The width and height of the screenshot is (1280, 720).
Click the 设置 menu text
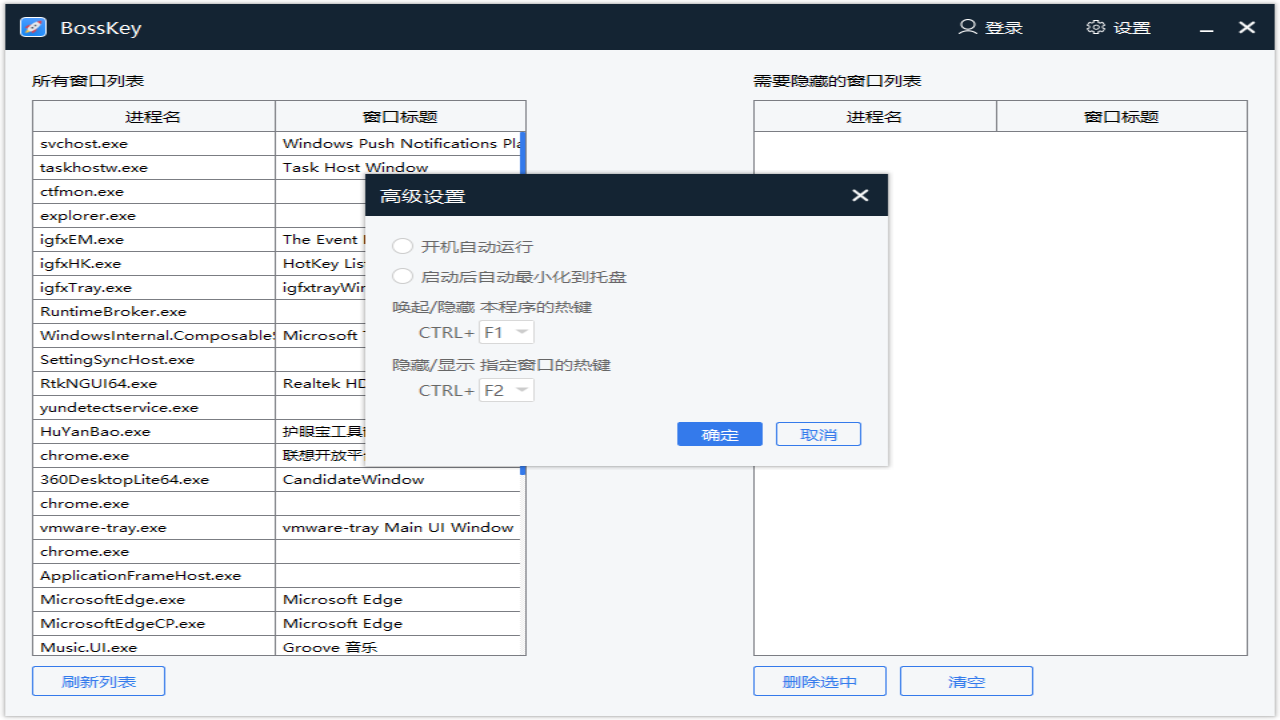point(1131,28)
